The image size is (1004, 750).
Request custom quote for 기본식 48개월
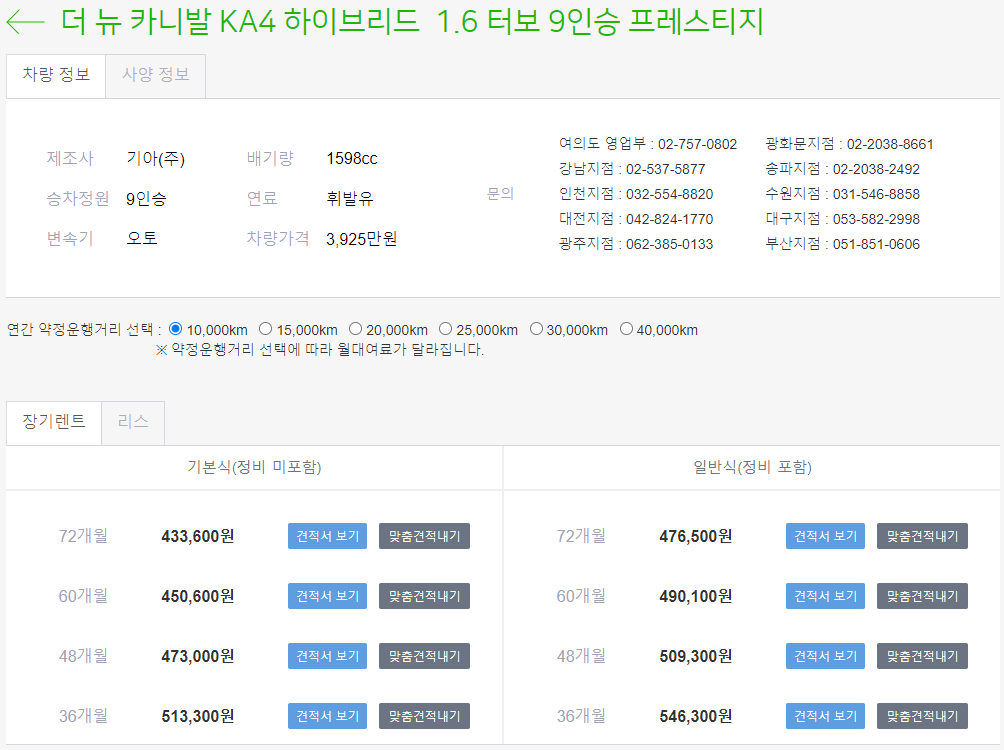tap(425, 656)
